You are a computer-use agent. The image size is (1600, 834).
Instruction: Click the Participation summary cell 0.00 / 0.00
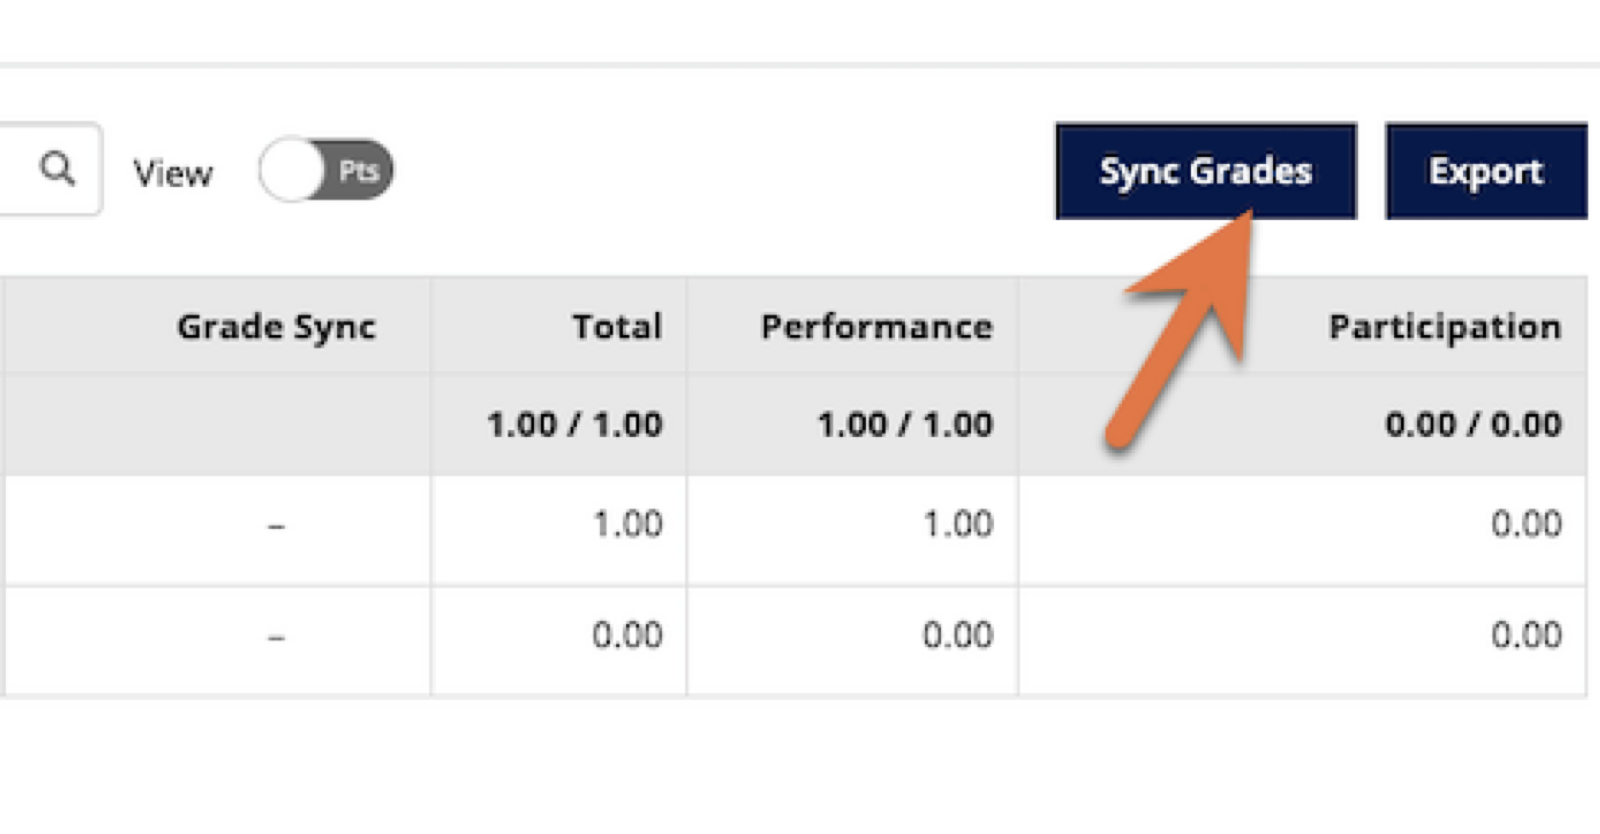coord(1472,424)
